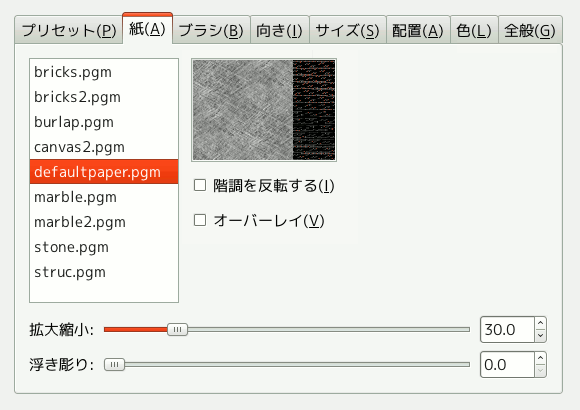The image size is (580, 410).
Task: Decrease 浮き彫り value with down arrow
Action: coord(540,371)
